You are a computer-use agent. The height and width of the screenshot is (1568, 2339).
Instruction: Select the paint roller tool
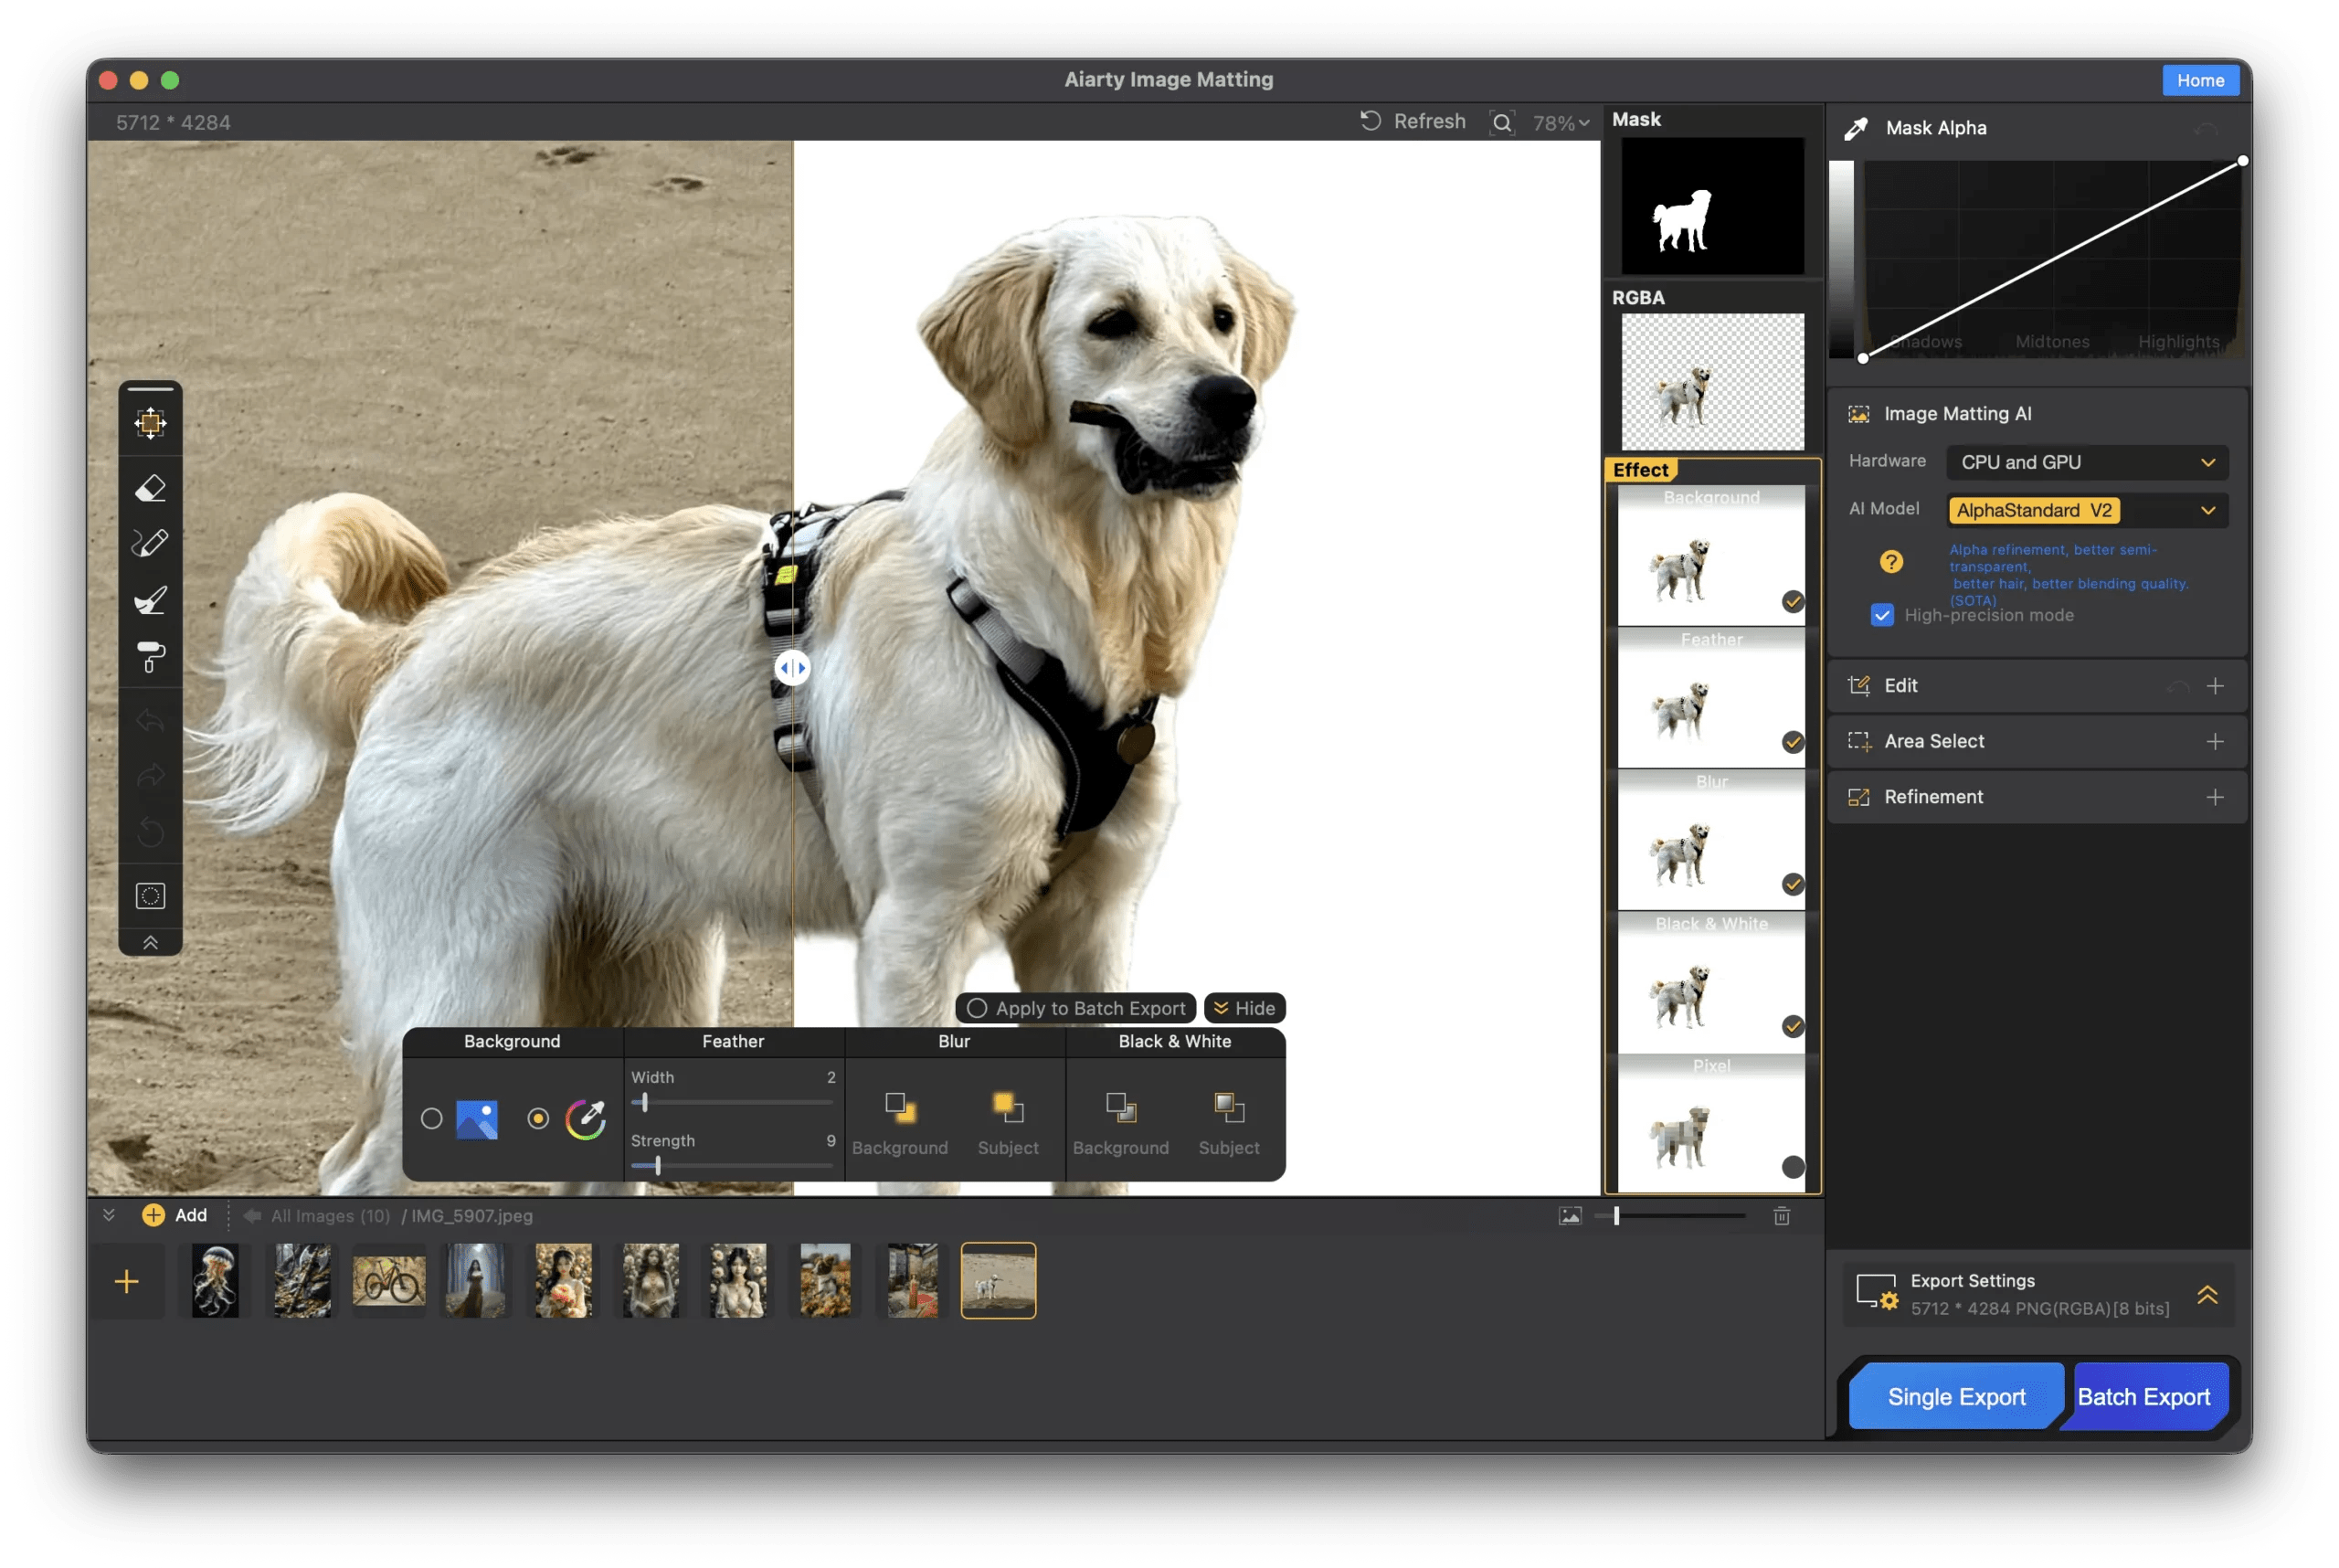(x=150, y=657)
